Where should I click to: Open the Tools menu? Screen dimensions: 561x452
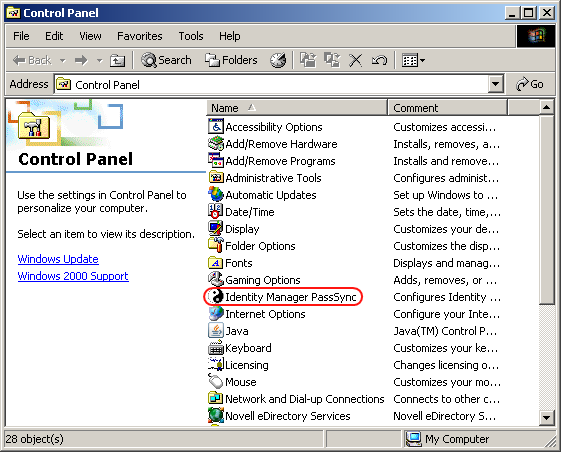point(191,36)
